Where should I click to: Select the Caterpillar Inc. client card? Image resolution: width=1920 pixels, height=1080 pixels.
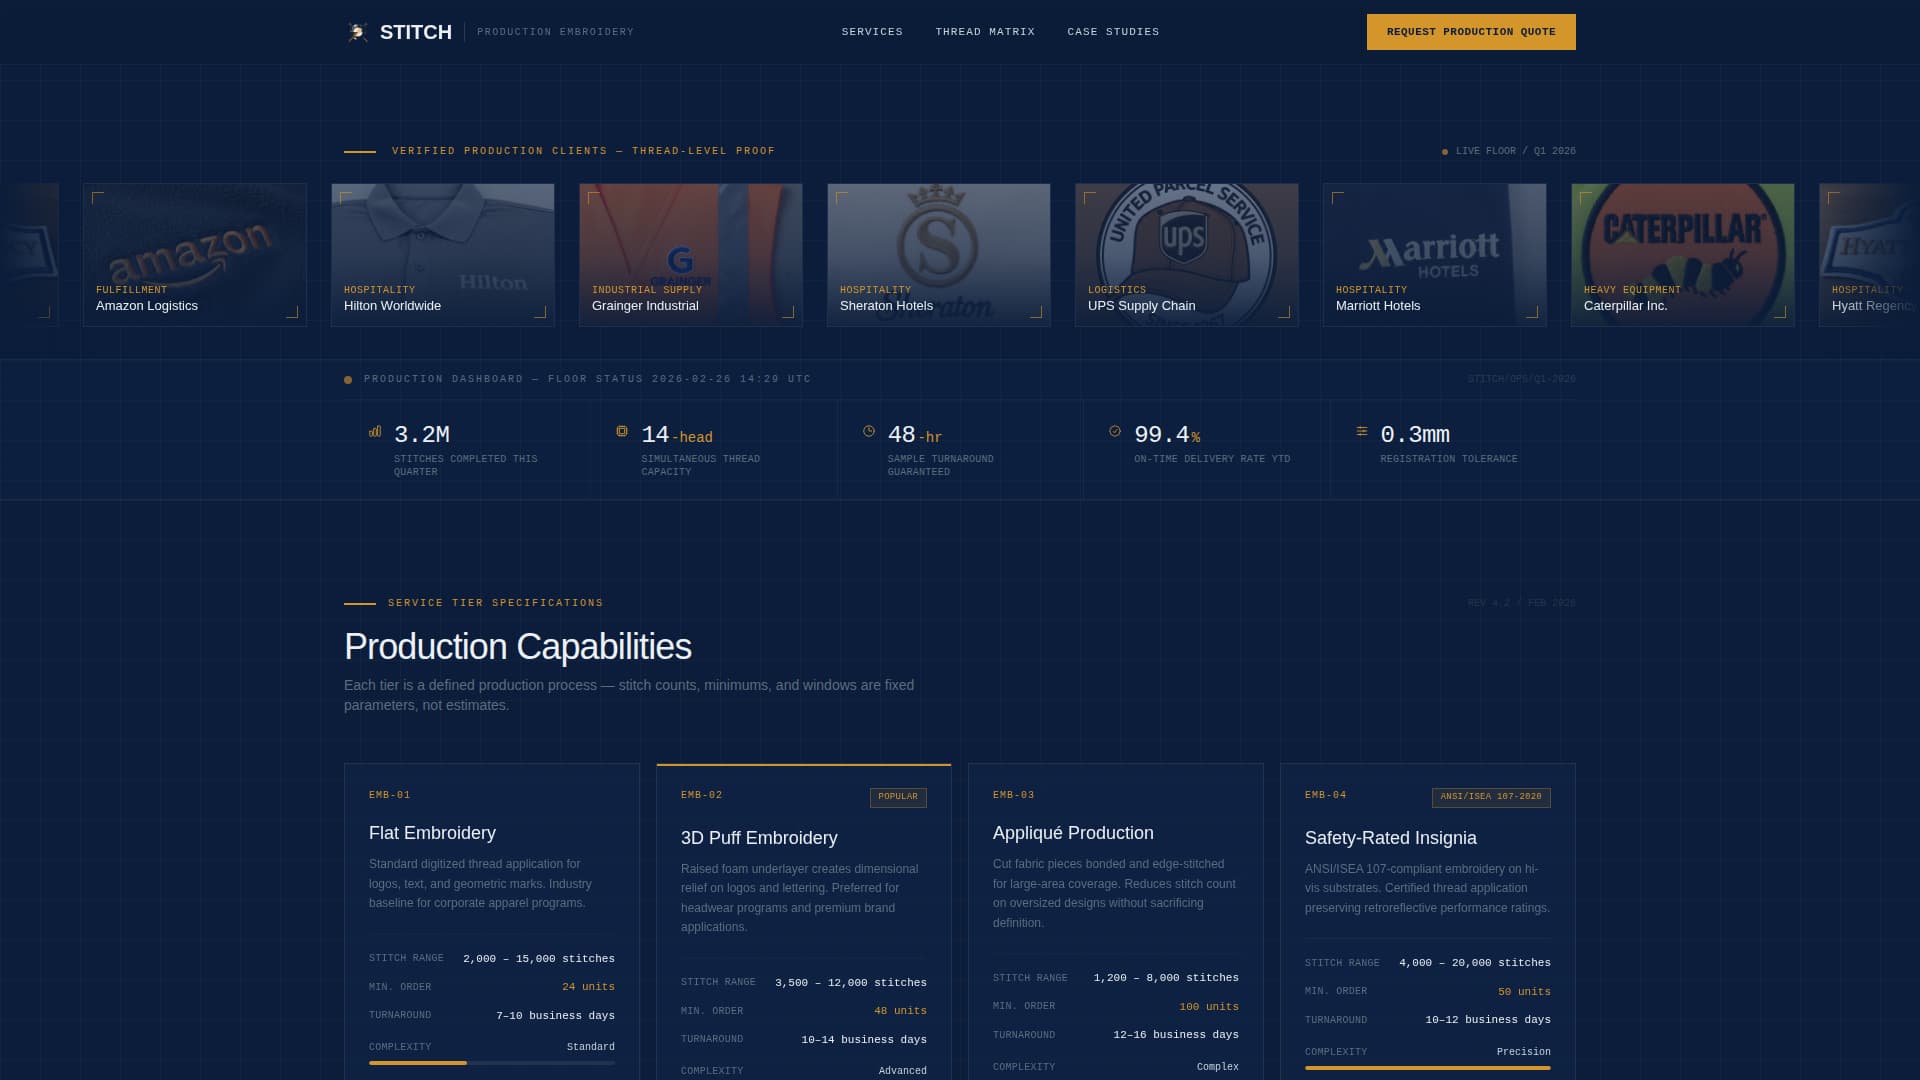(1683, 254)
